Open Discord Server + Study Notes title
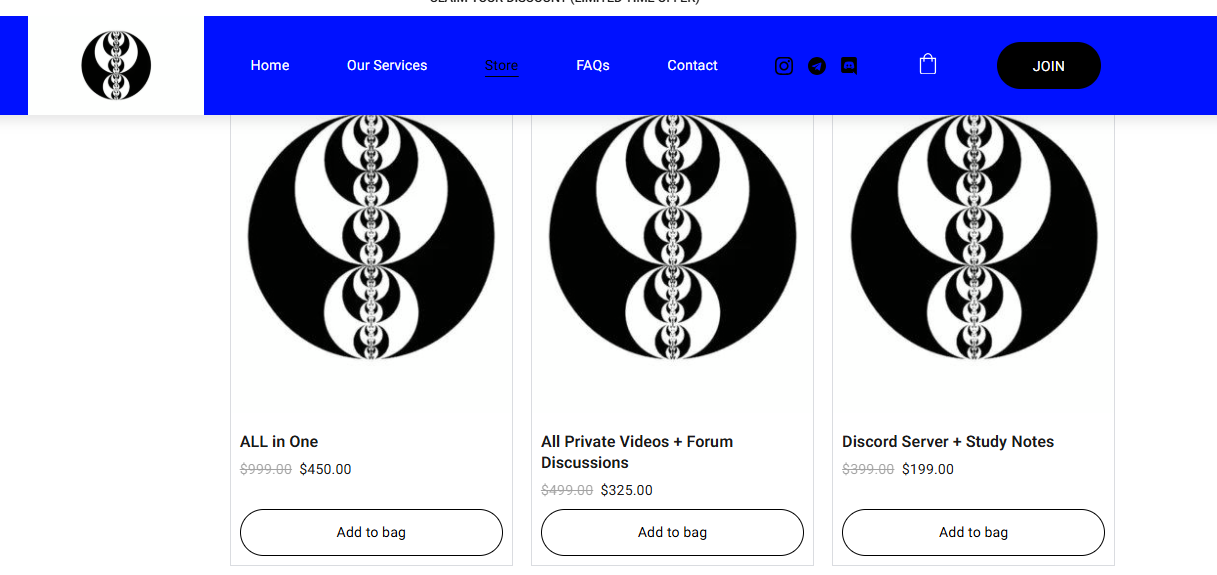 [948, 442]
